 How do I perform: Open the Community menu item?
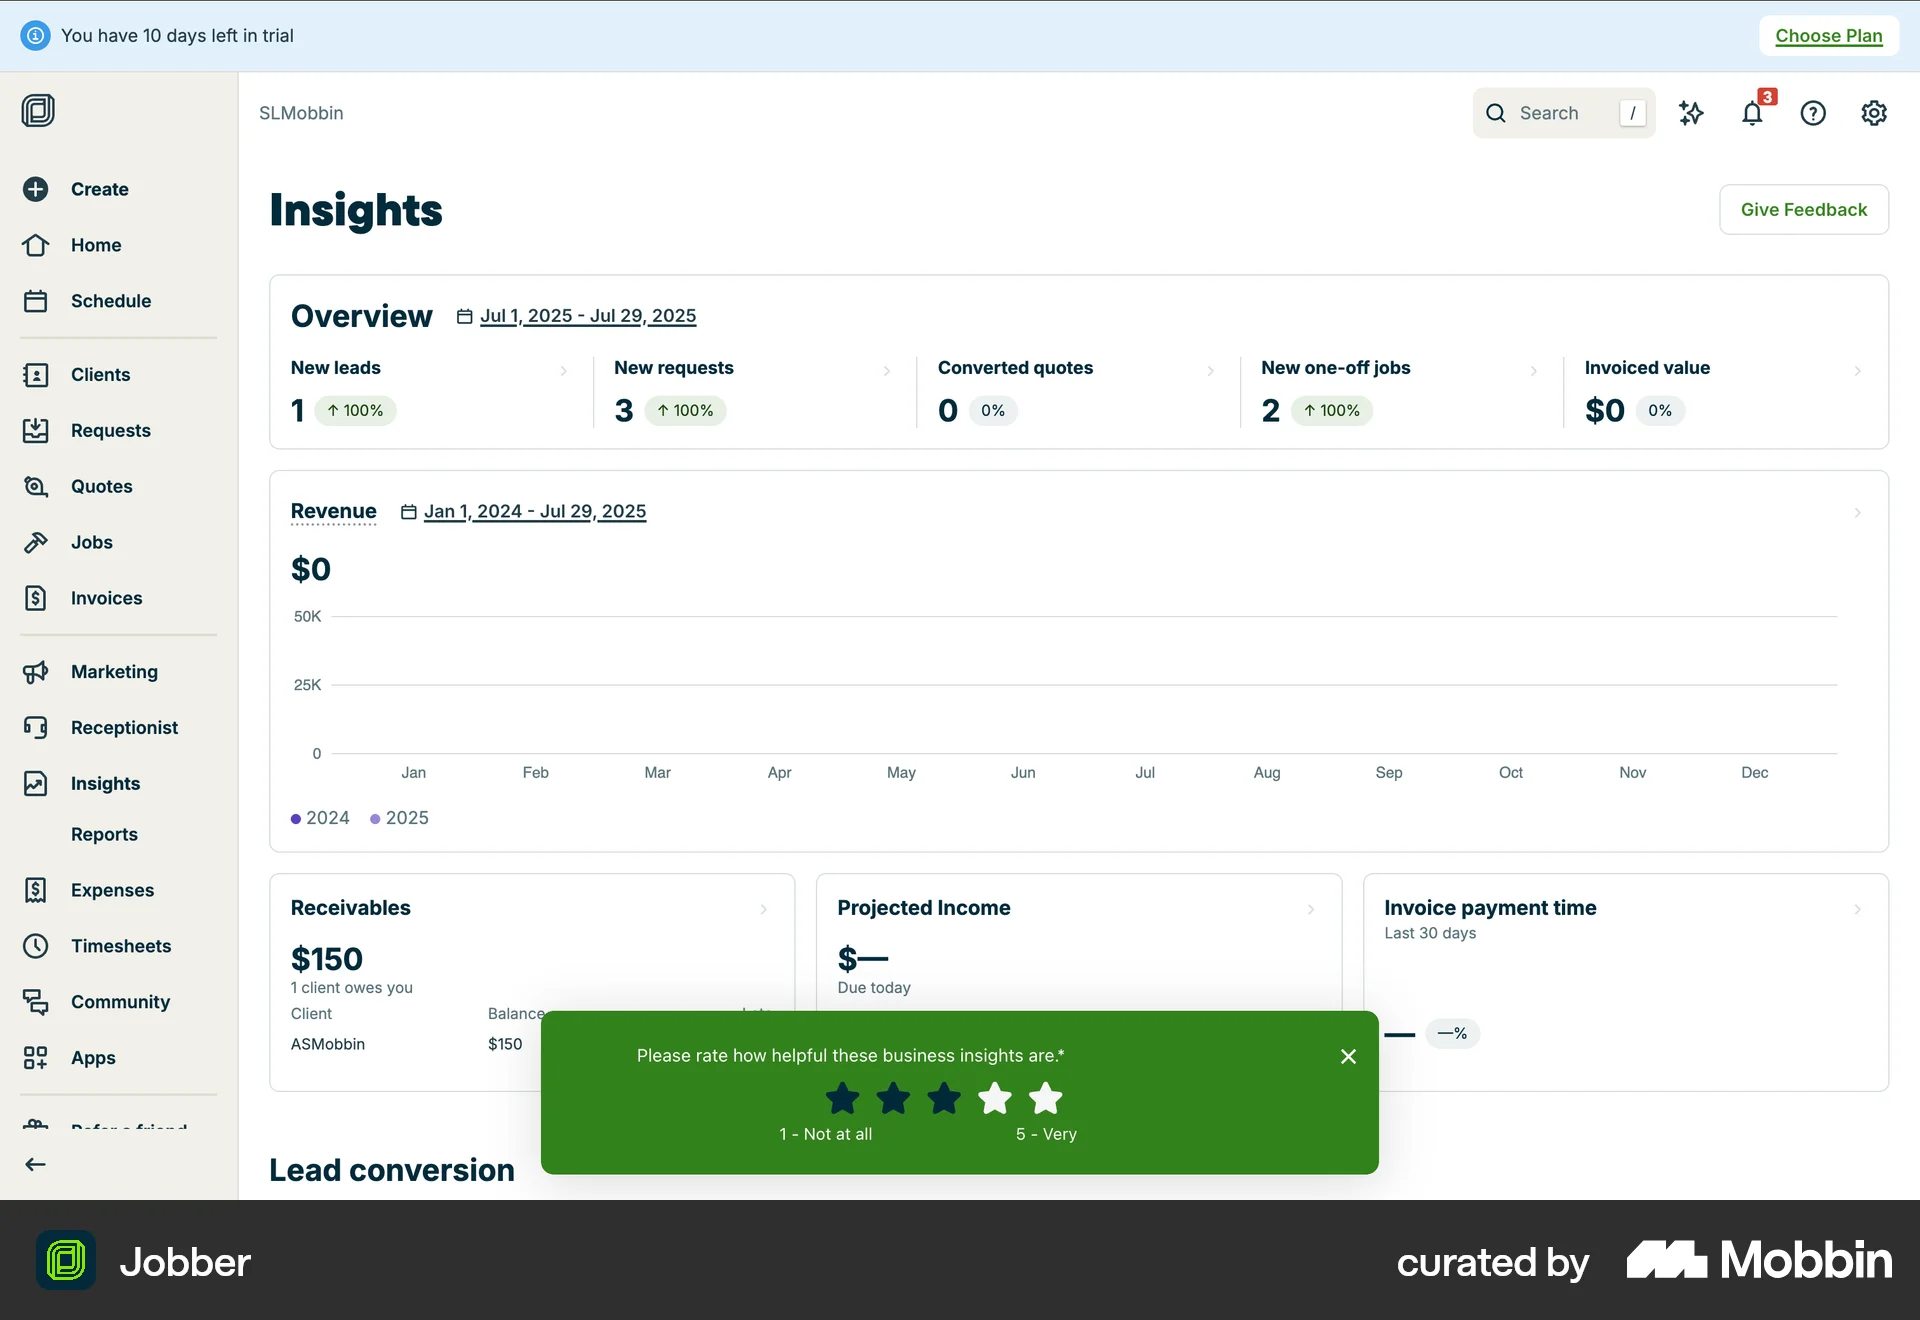coord(119,1001)
